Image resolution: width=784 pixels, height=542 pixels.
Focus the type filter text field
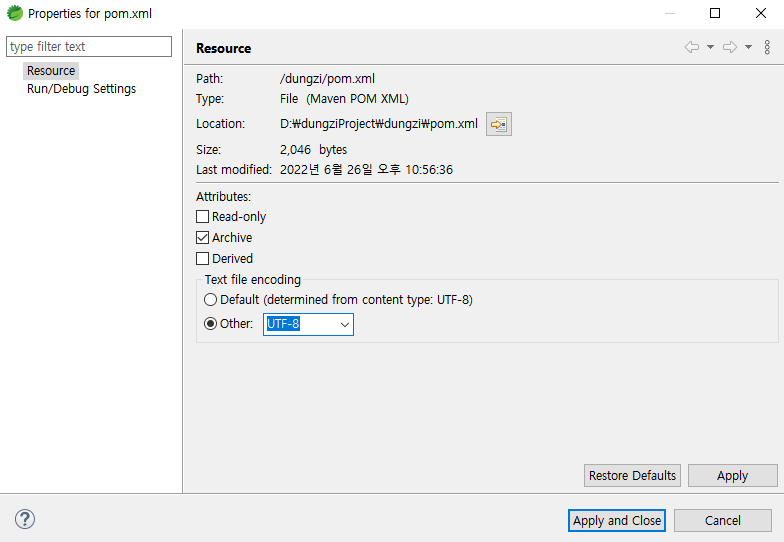89,46
